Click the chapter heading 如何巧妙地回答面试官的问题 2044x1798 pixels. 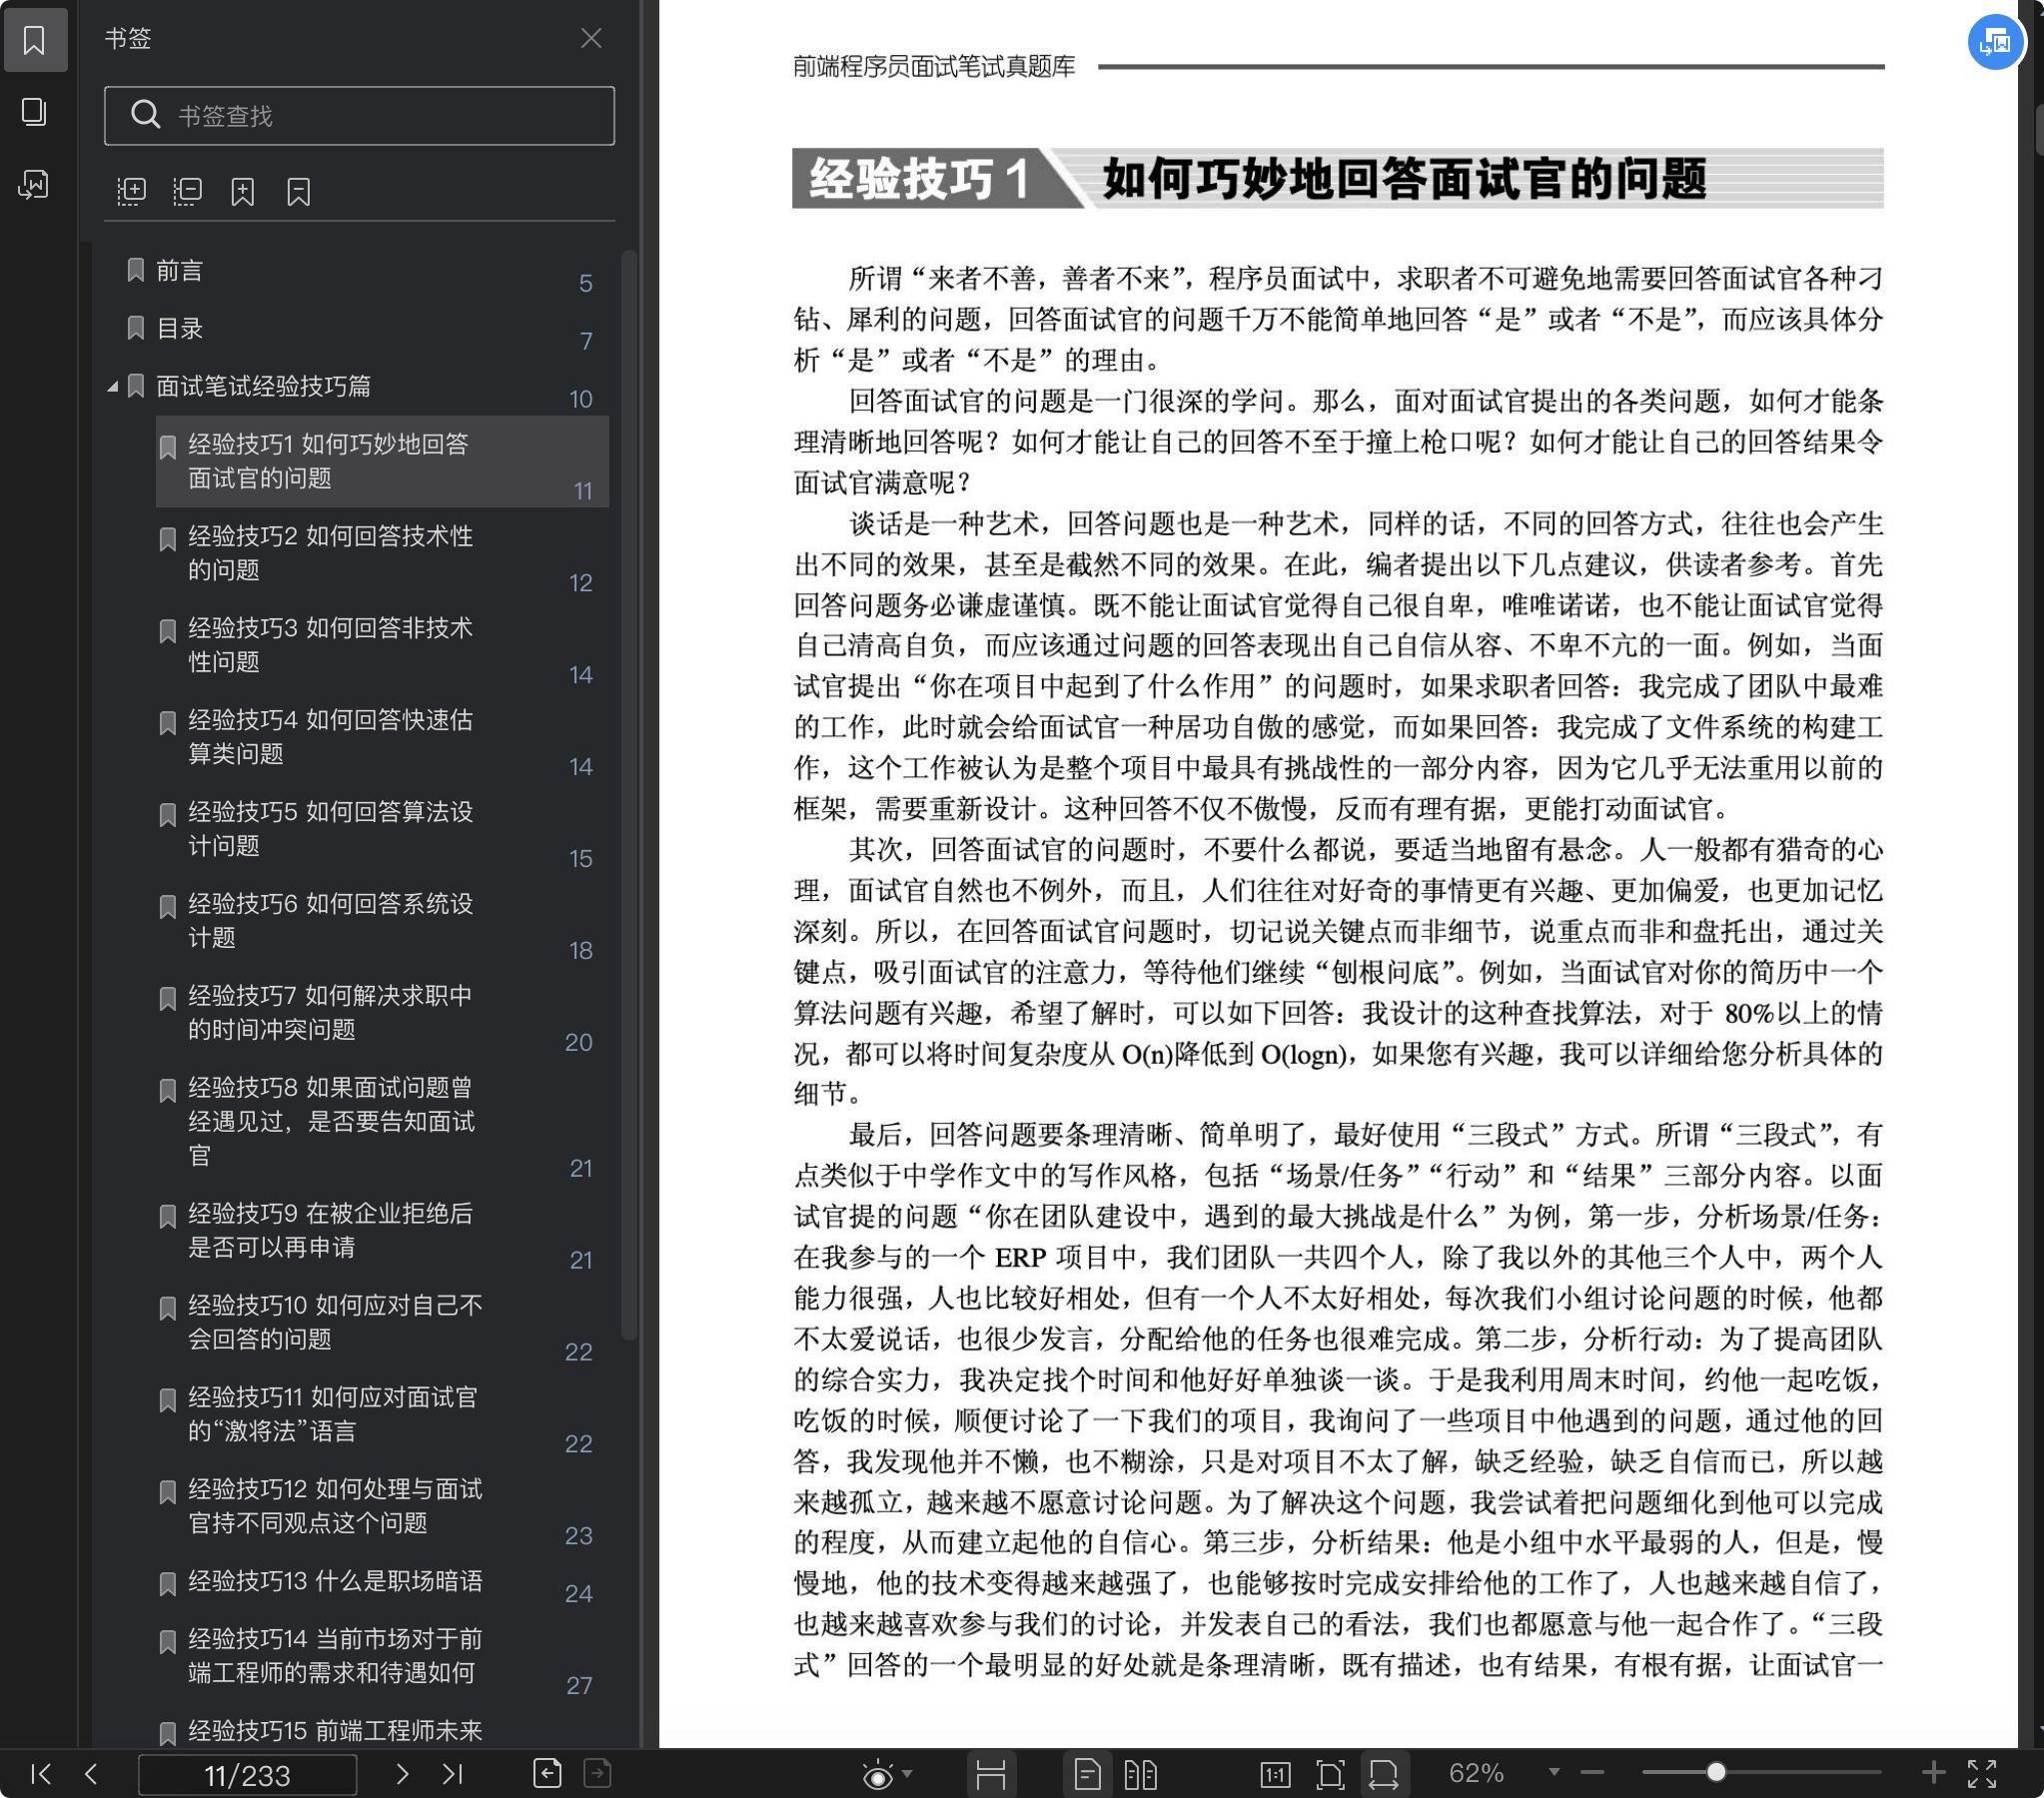click(x=1404, y=179)
